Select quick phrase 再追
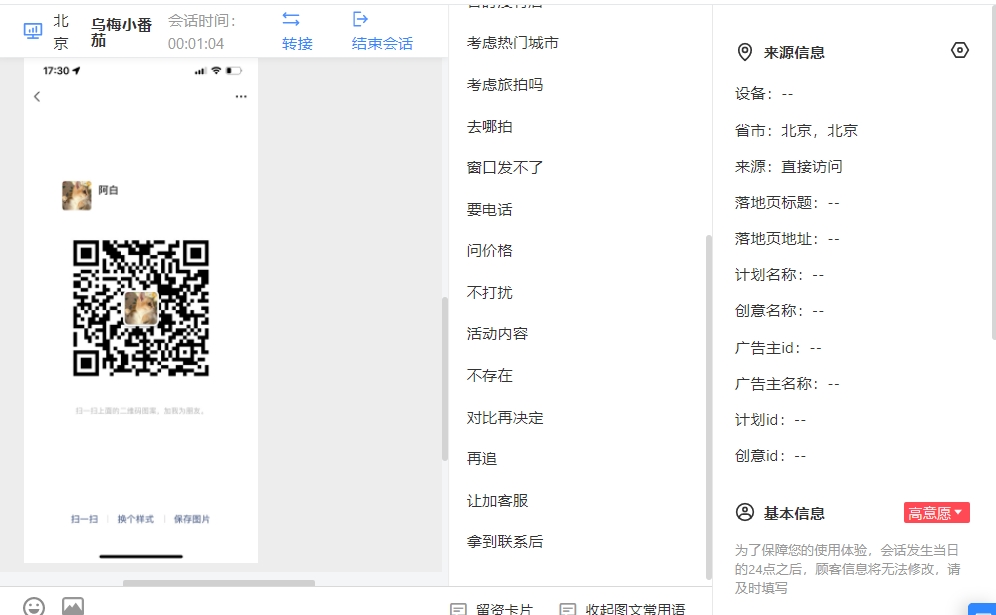 click(482, 459)
